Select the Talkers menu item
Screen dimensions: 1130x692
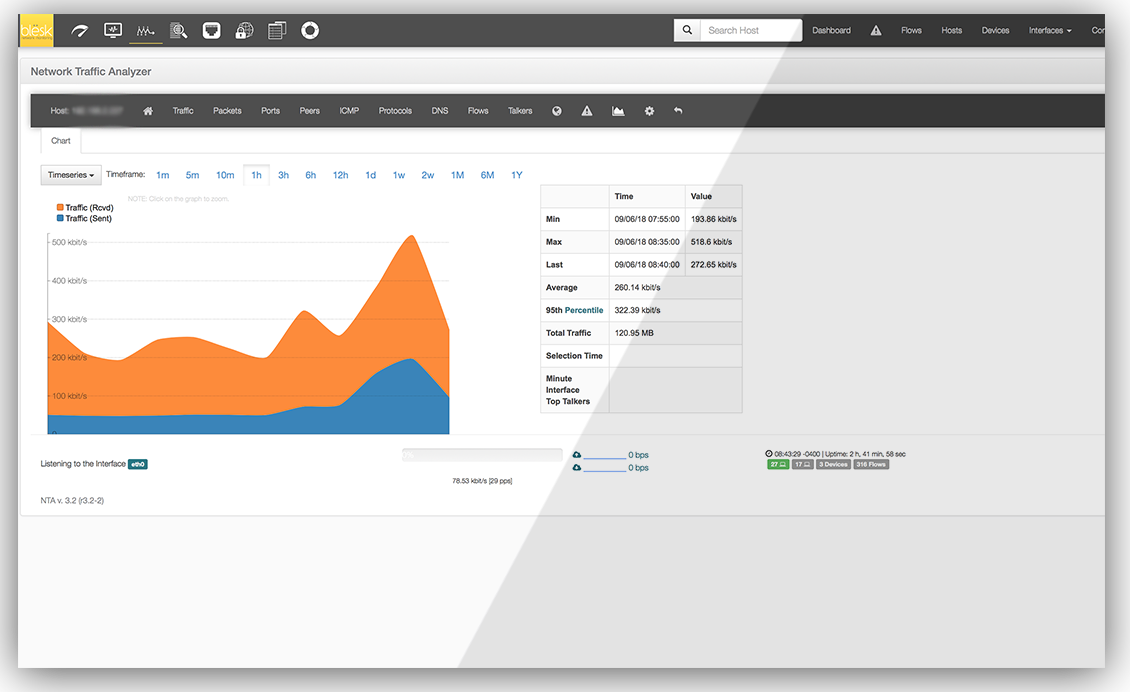(x=520, y=111)
